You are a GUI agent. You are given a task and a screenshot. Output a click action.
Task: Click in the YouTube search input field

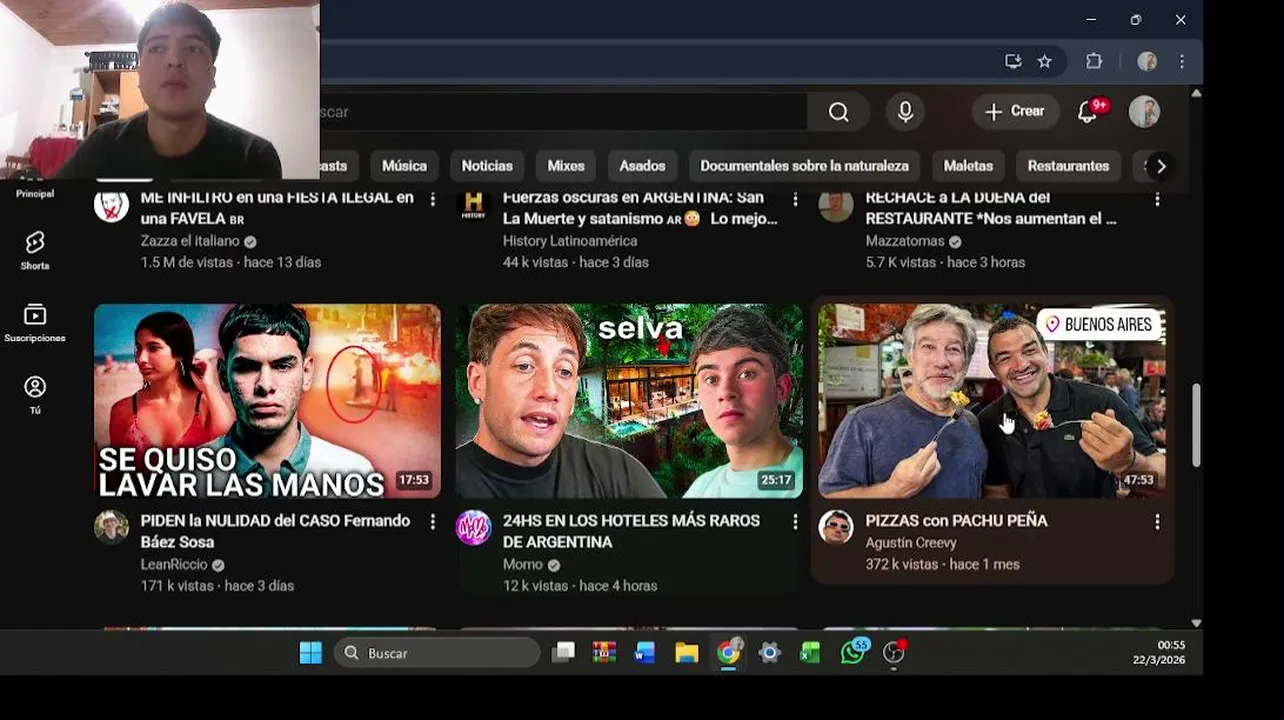pyautogui.click(x=563, y=112)
